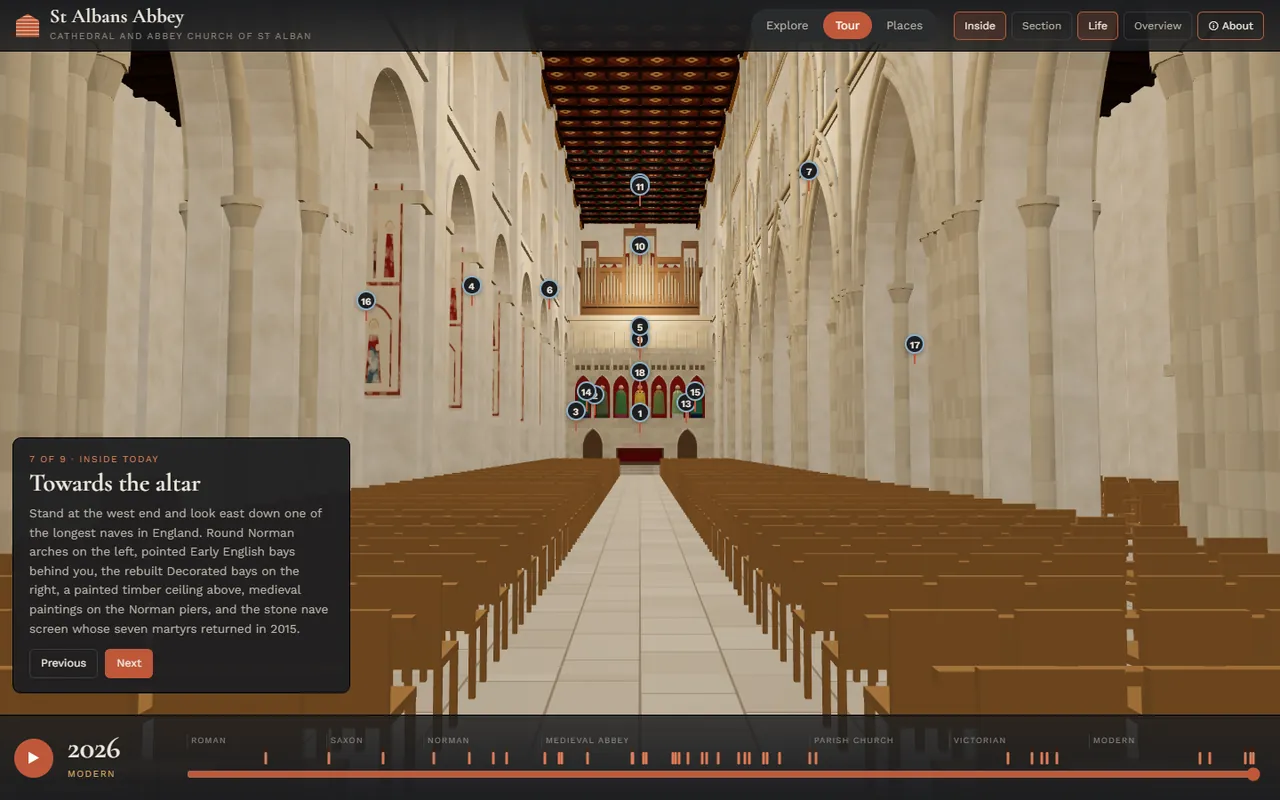Screen dimensions: 1280x800
Task: Click the timeline slider handle at 2026
Action: click(x=1253, y=774)
